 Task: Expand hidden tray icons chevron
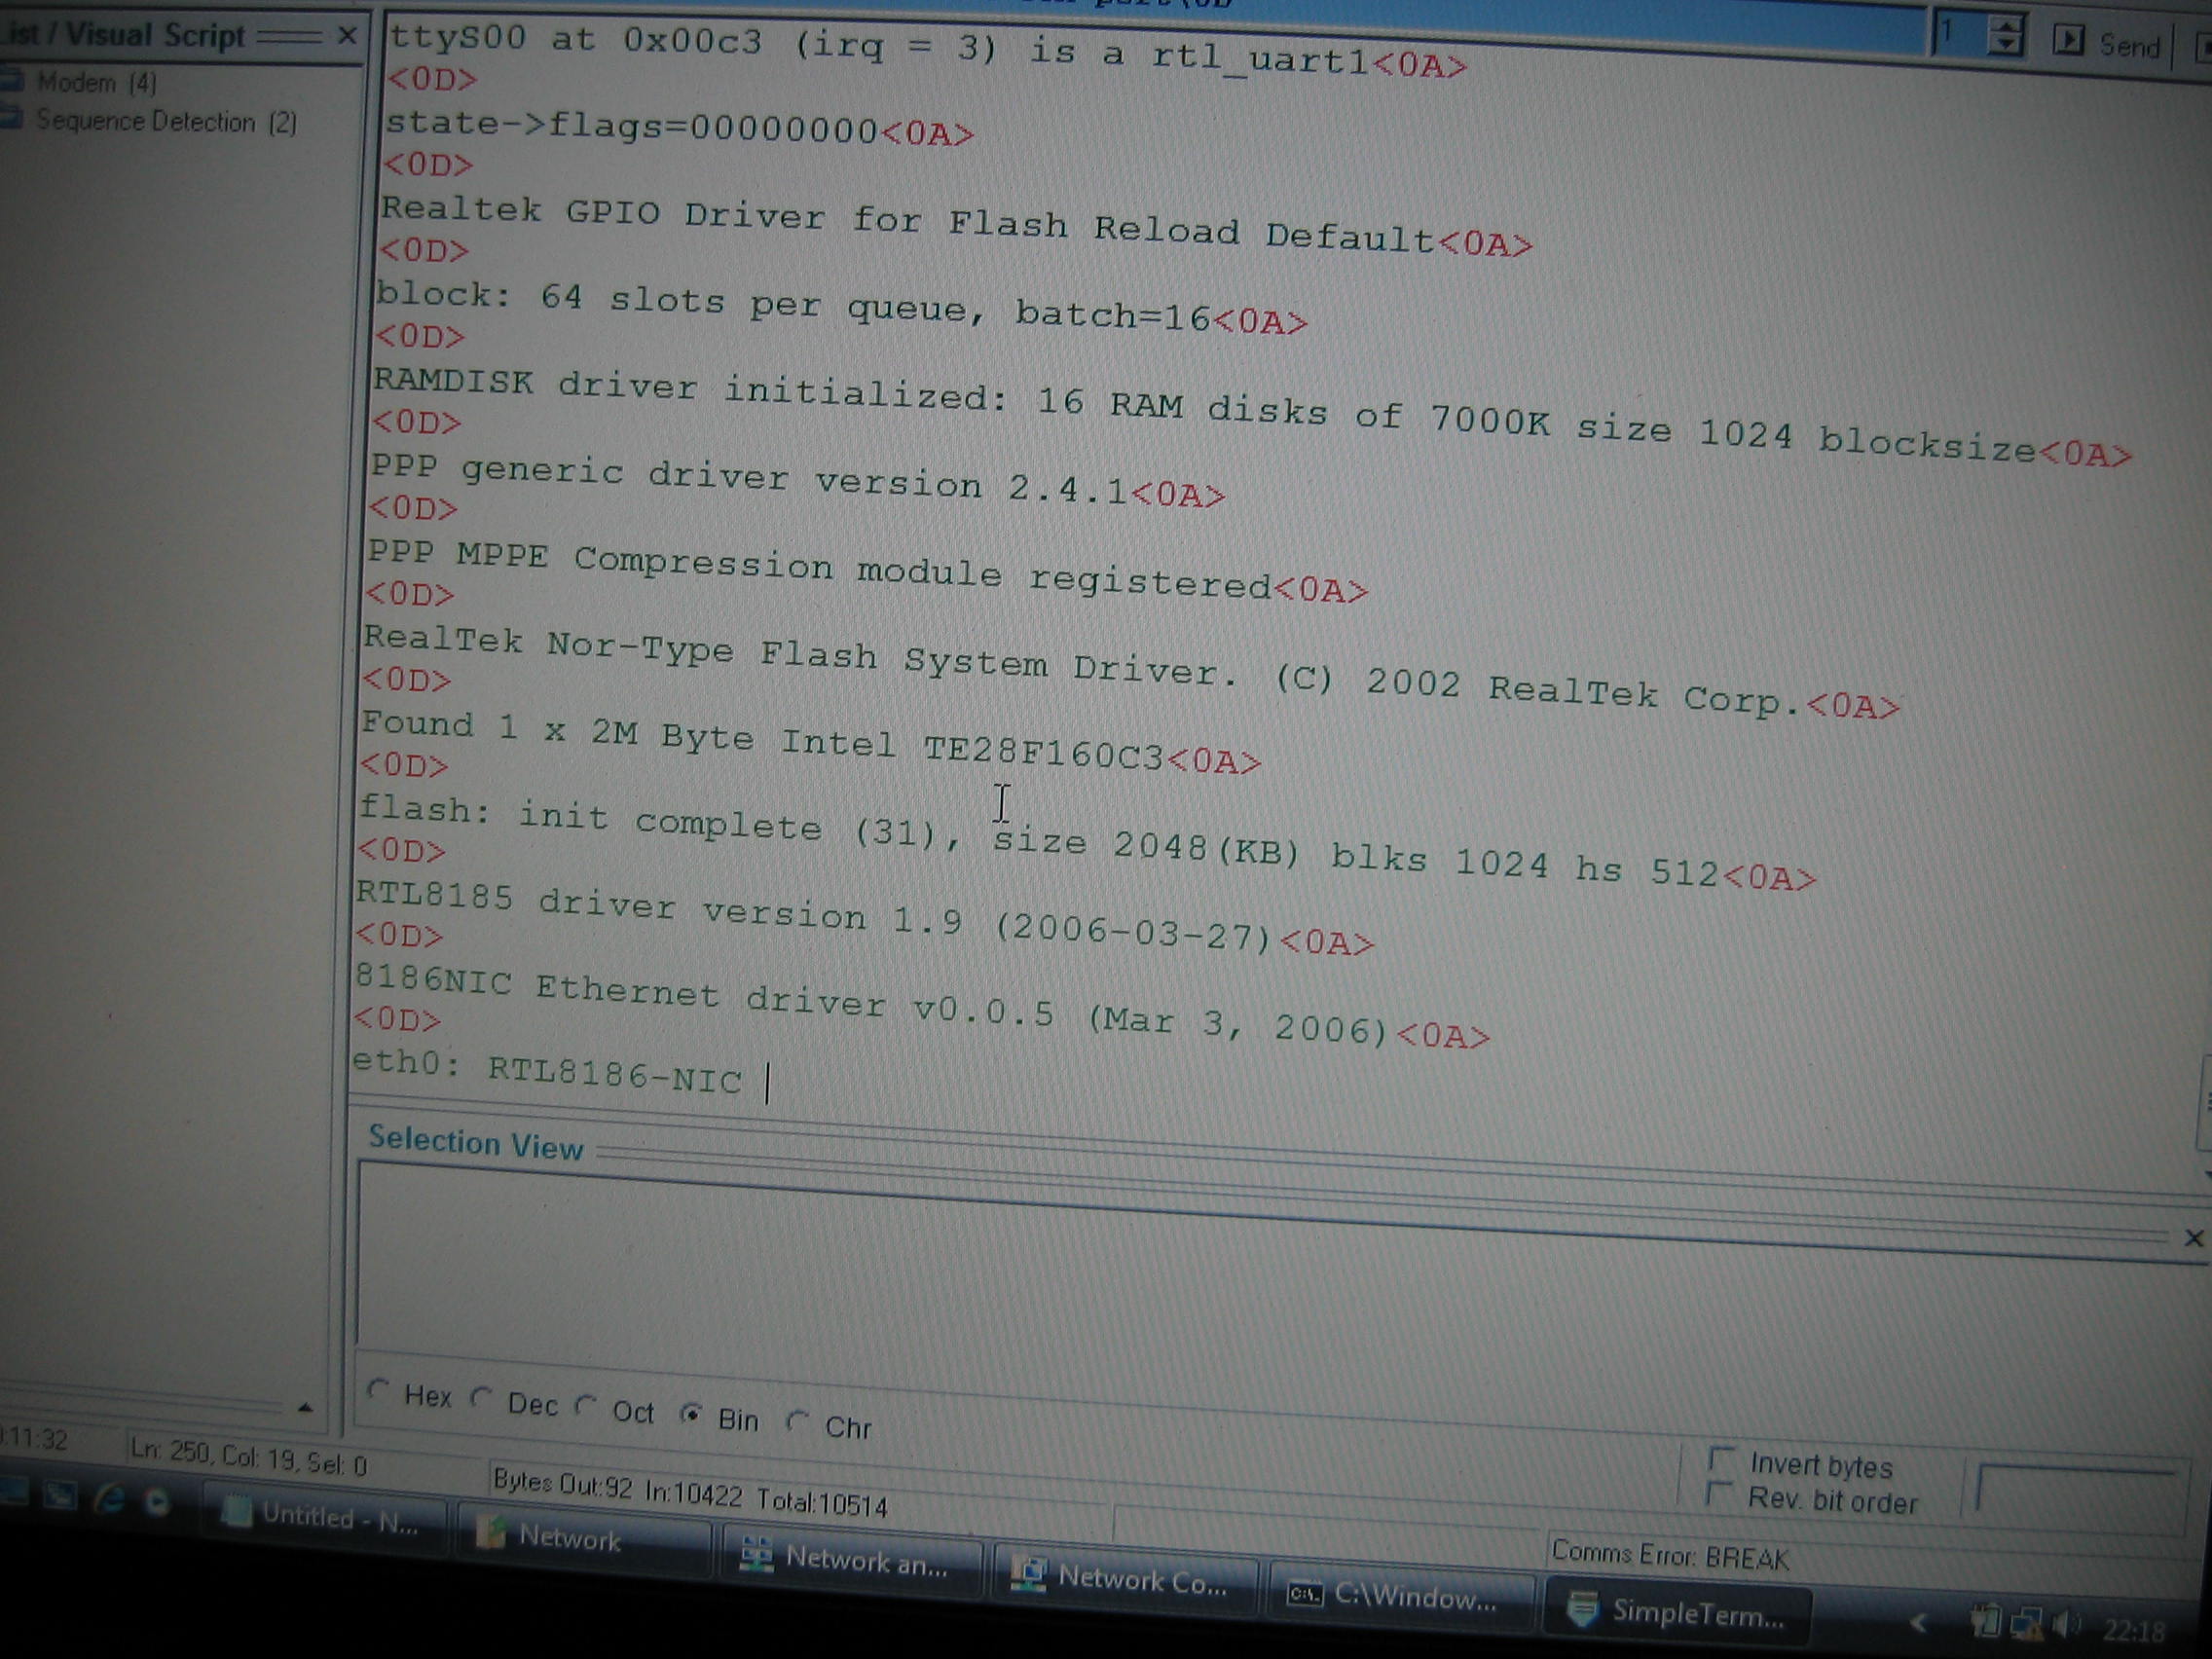(1918, 1623)
